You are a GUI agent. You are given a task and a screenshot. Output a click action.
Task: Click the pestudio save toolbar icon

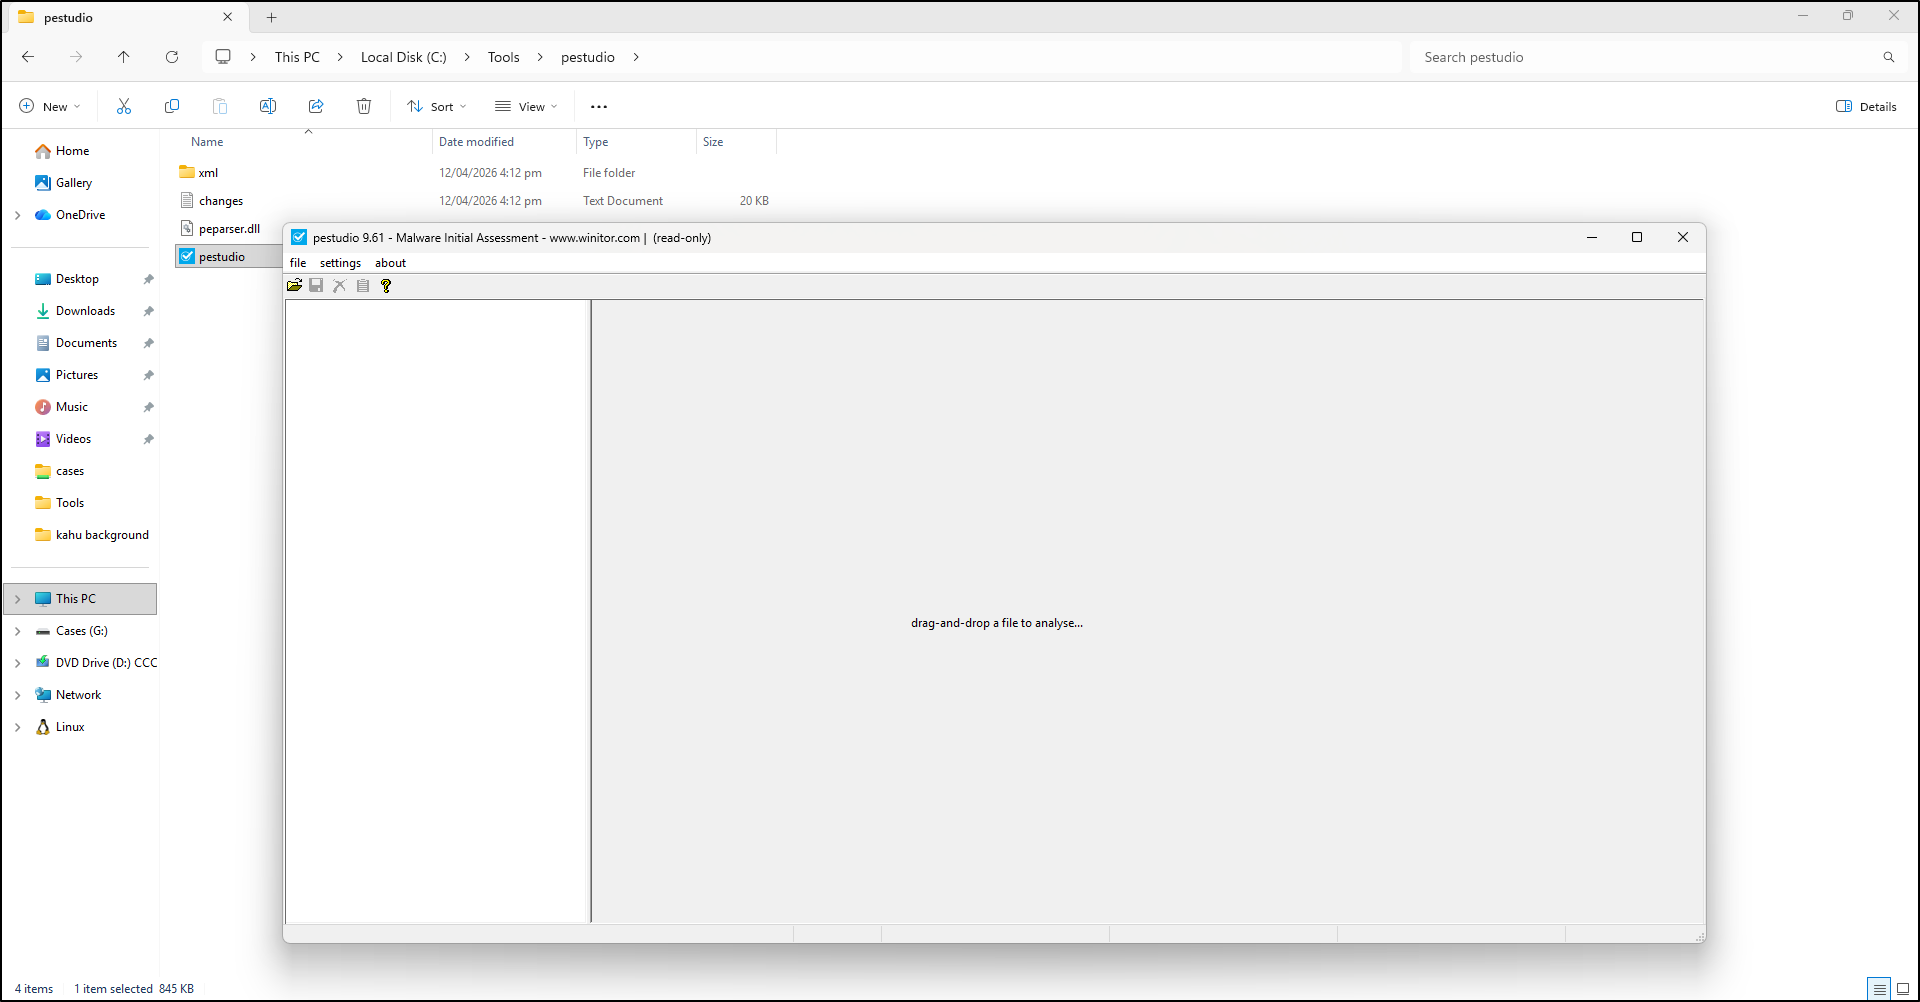click(316, 286)
